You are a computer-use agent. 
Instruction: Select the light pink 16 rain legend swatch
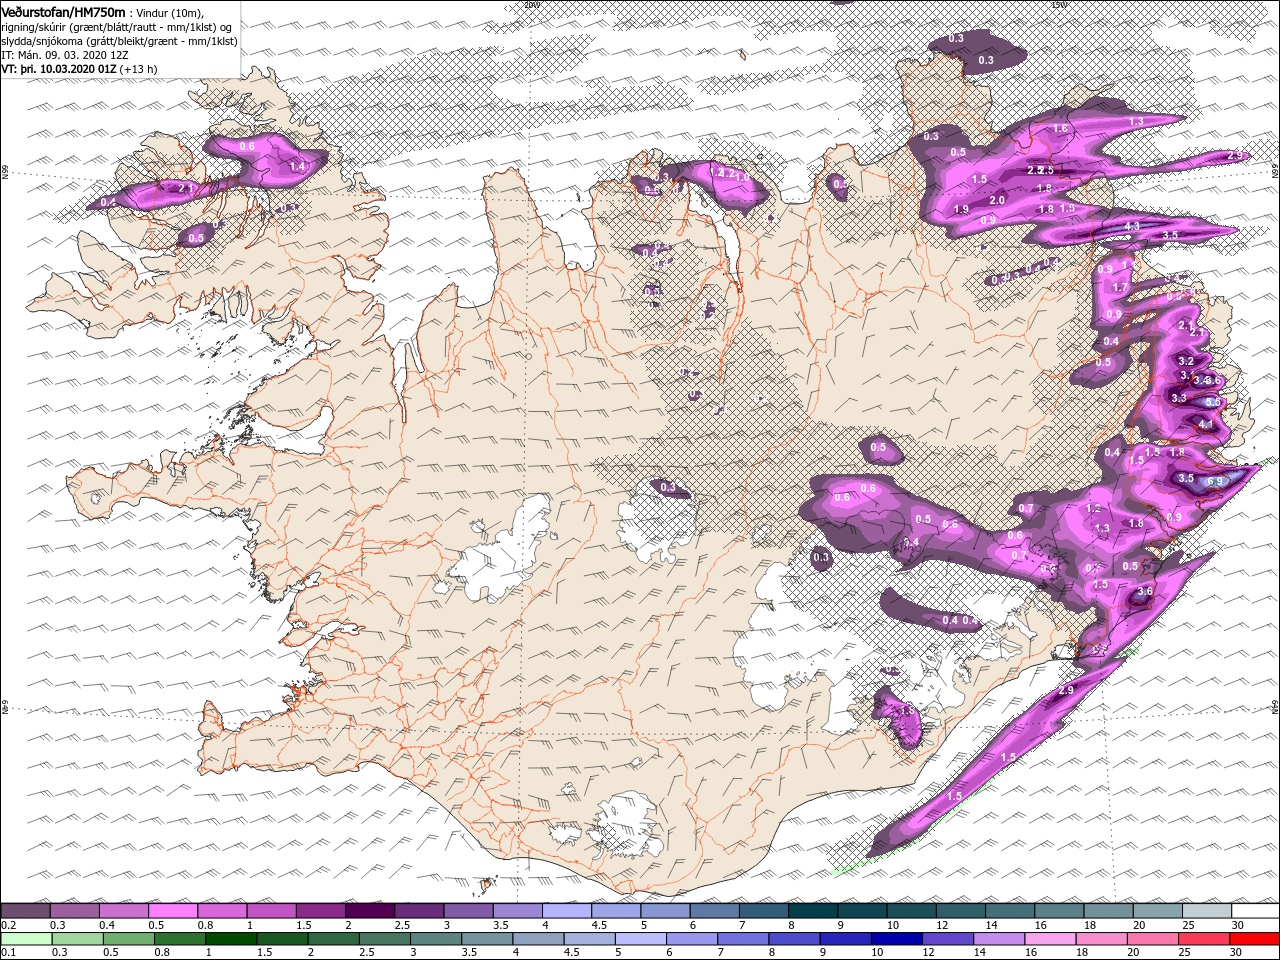click(1050, 939)
